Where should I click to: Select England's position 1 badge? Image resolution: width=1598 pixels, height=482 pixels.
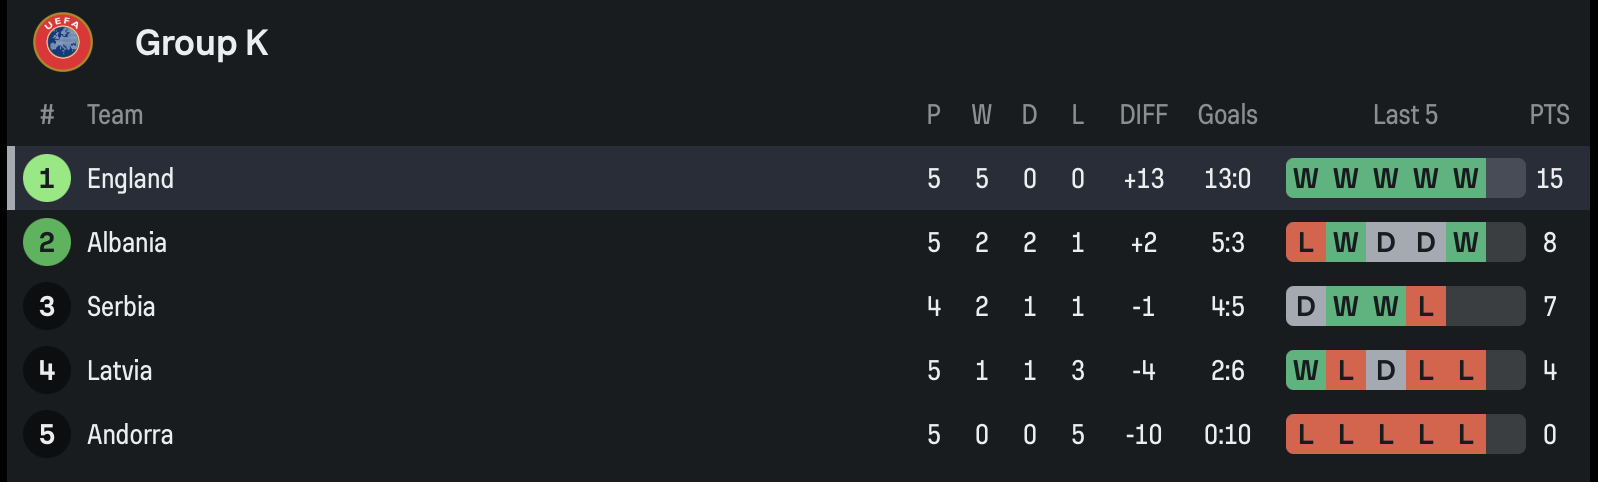47,178
